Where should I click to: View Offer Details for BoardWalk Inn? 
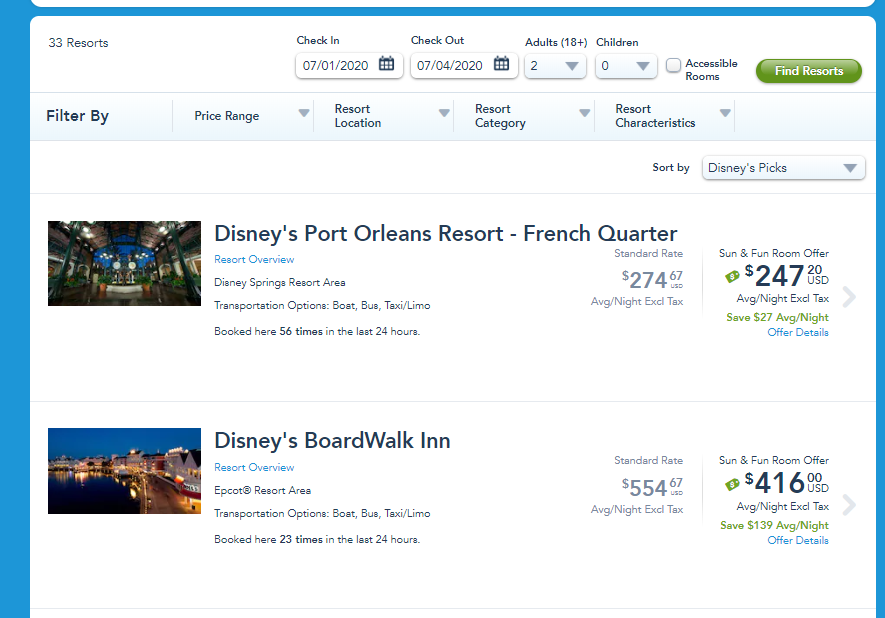coord(797,540)
